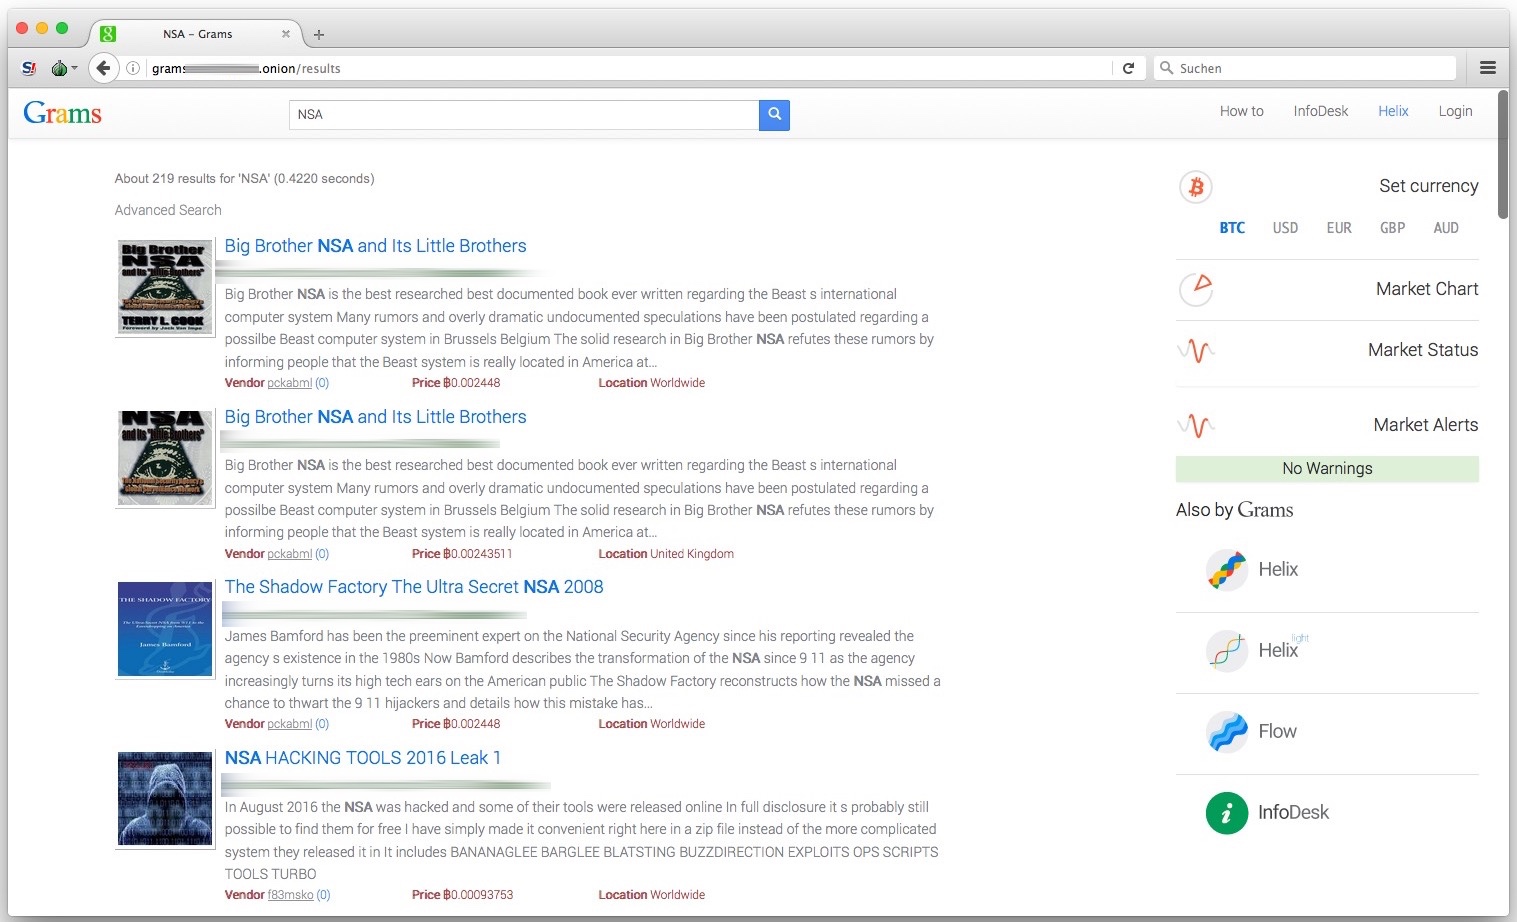Click the site info icon in address bar
Screen dimensions: 1517x922
[x=132, y=68]
